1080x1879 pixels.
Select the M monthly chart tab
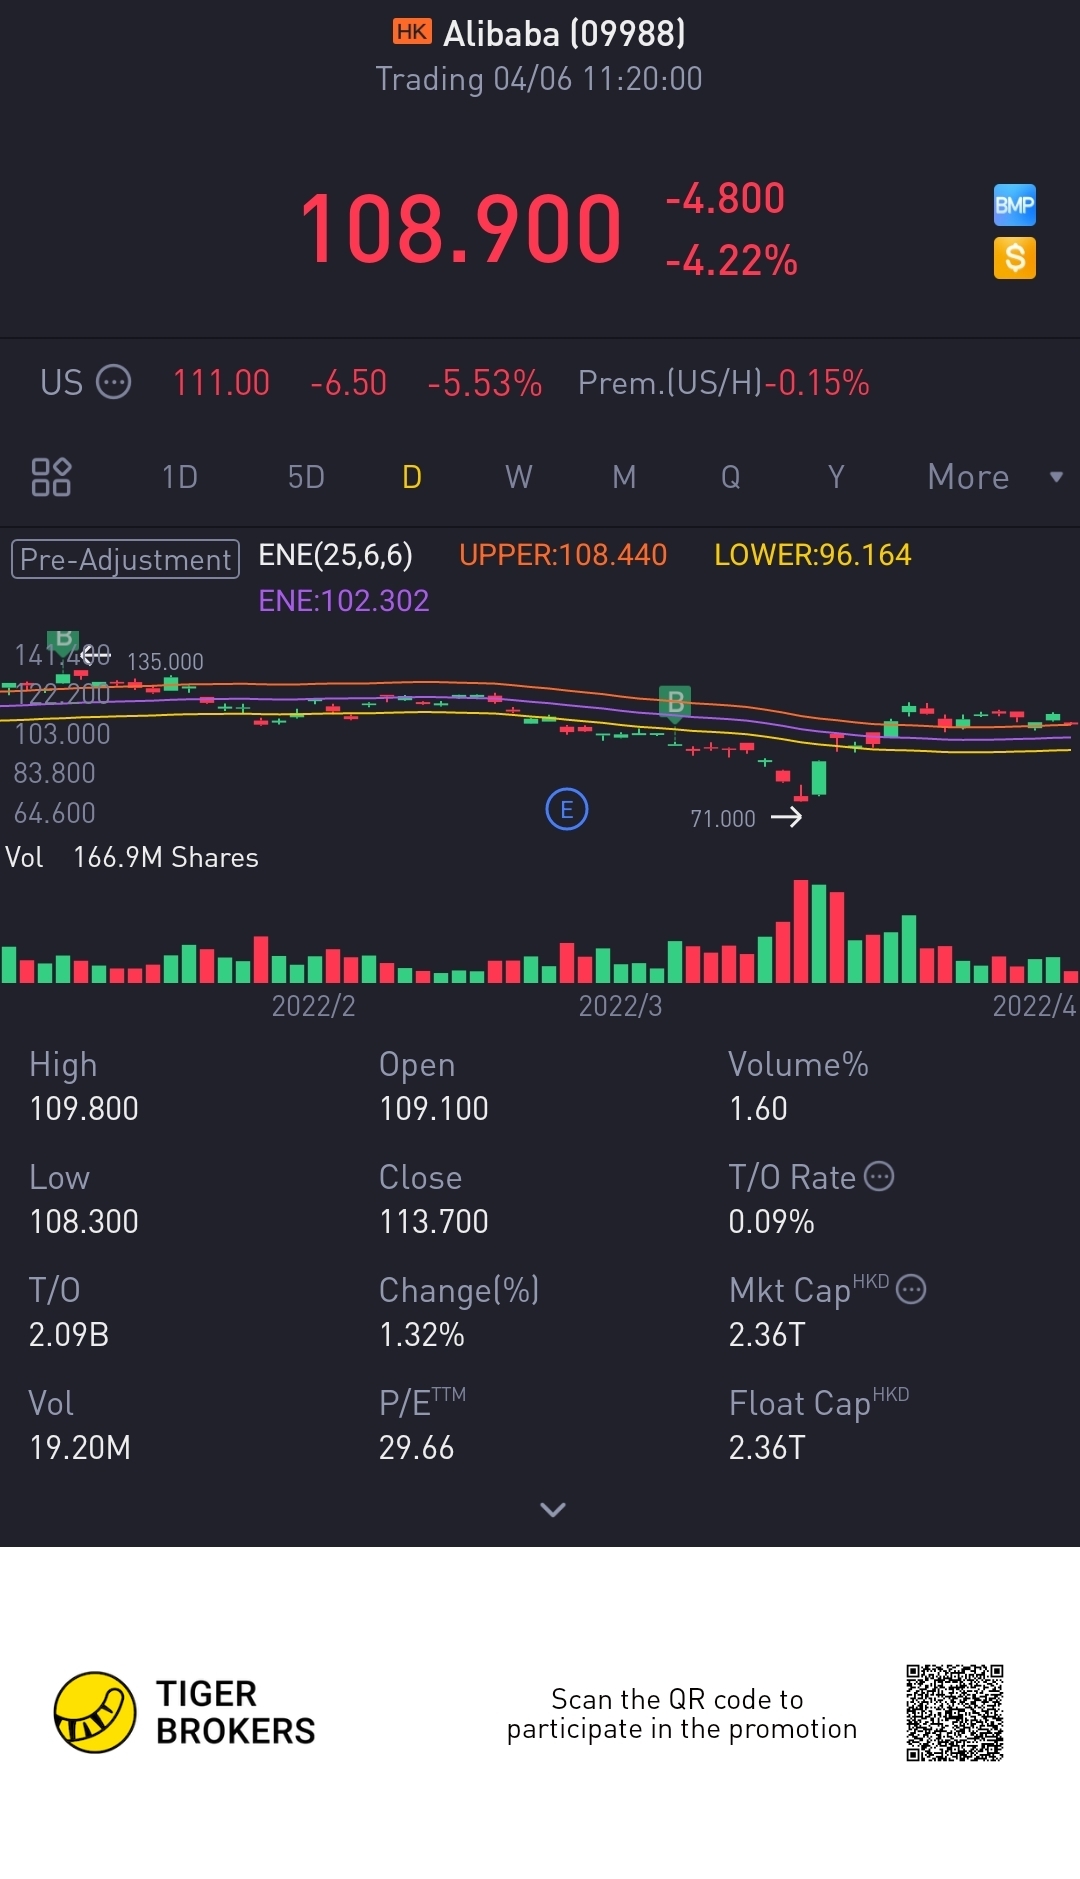coord(624,477)
